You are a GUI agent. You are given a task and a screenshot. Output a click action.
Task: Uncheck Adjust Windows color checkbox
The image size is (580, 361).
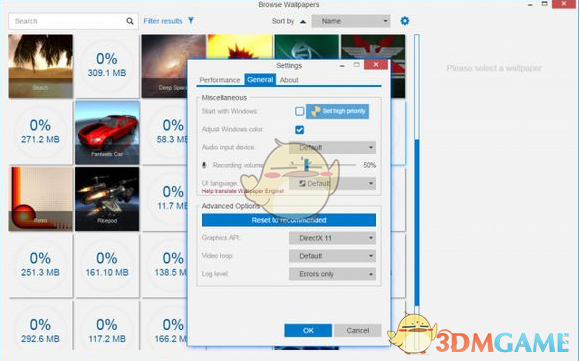tap(300, 130)
